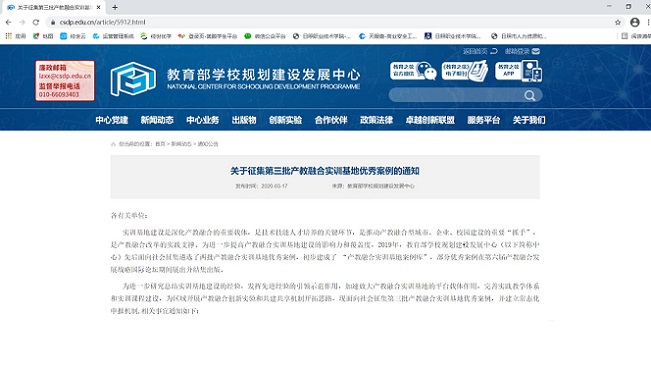Image resolution: width=651 pixels, height=369 pixels.
Task: Open the Chrome profile avatar icon
Action: click(634, 22)
